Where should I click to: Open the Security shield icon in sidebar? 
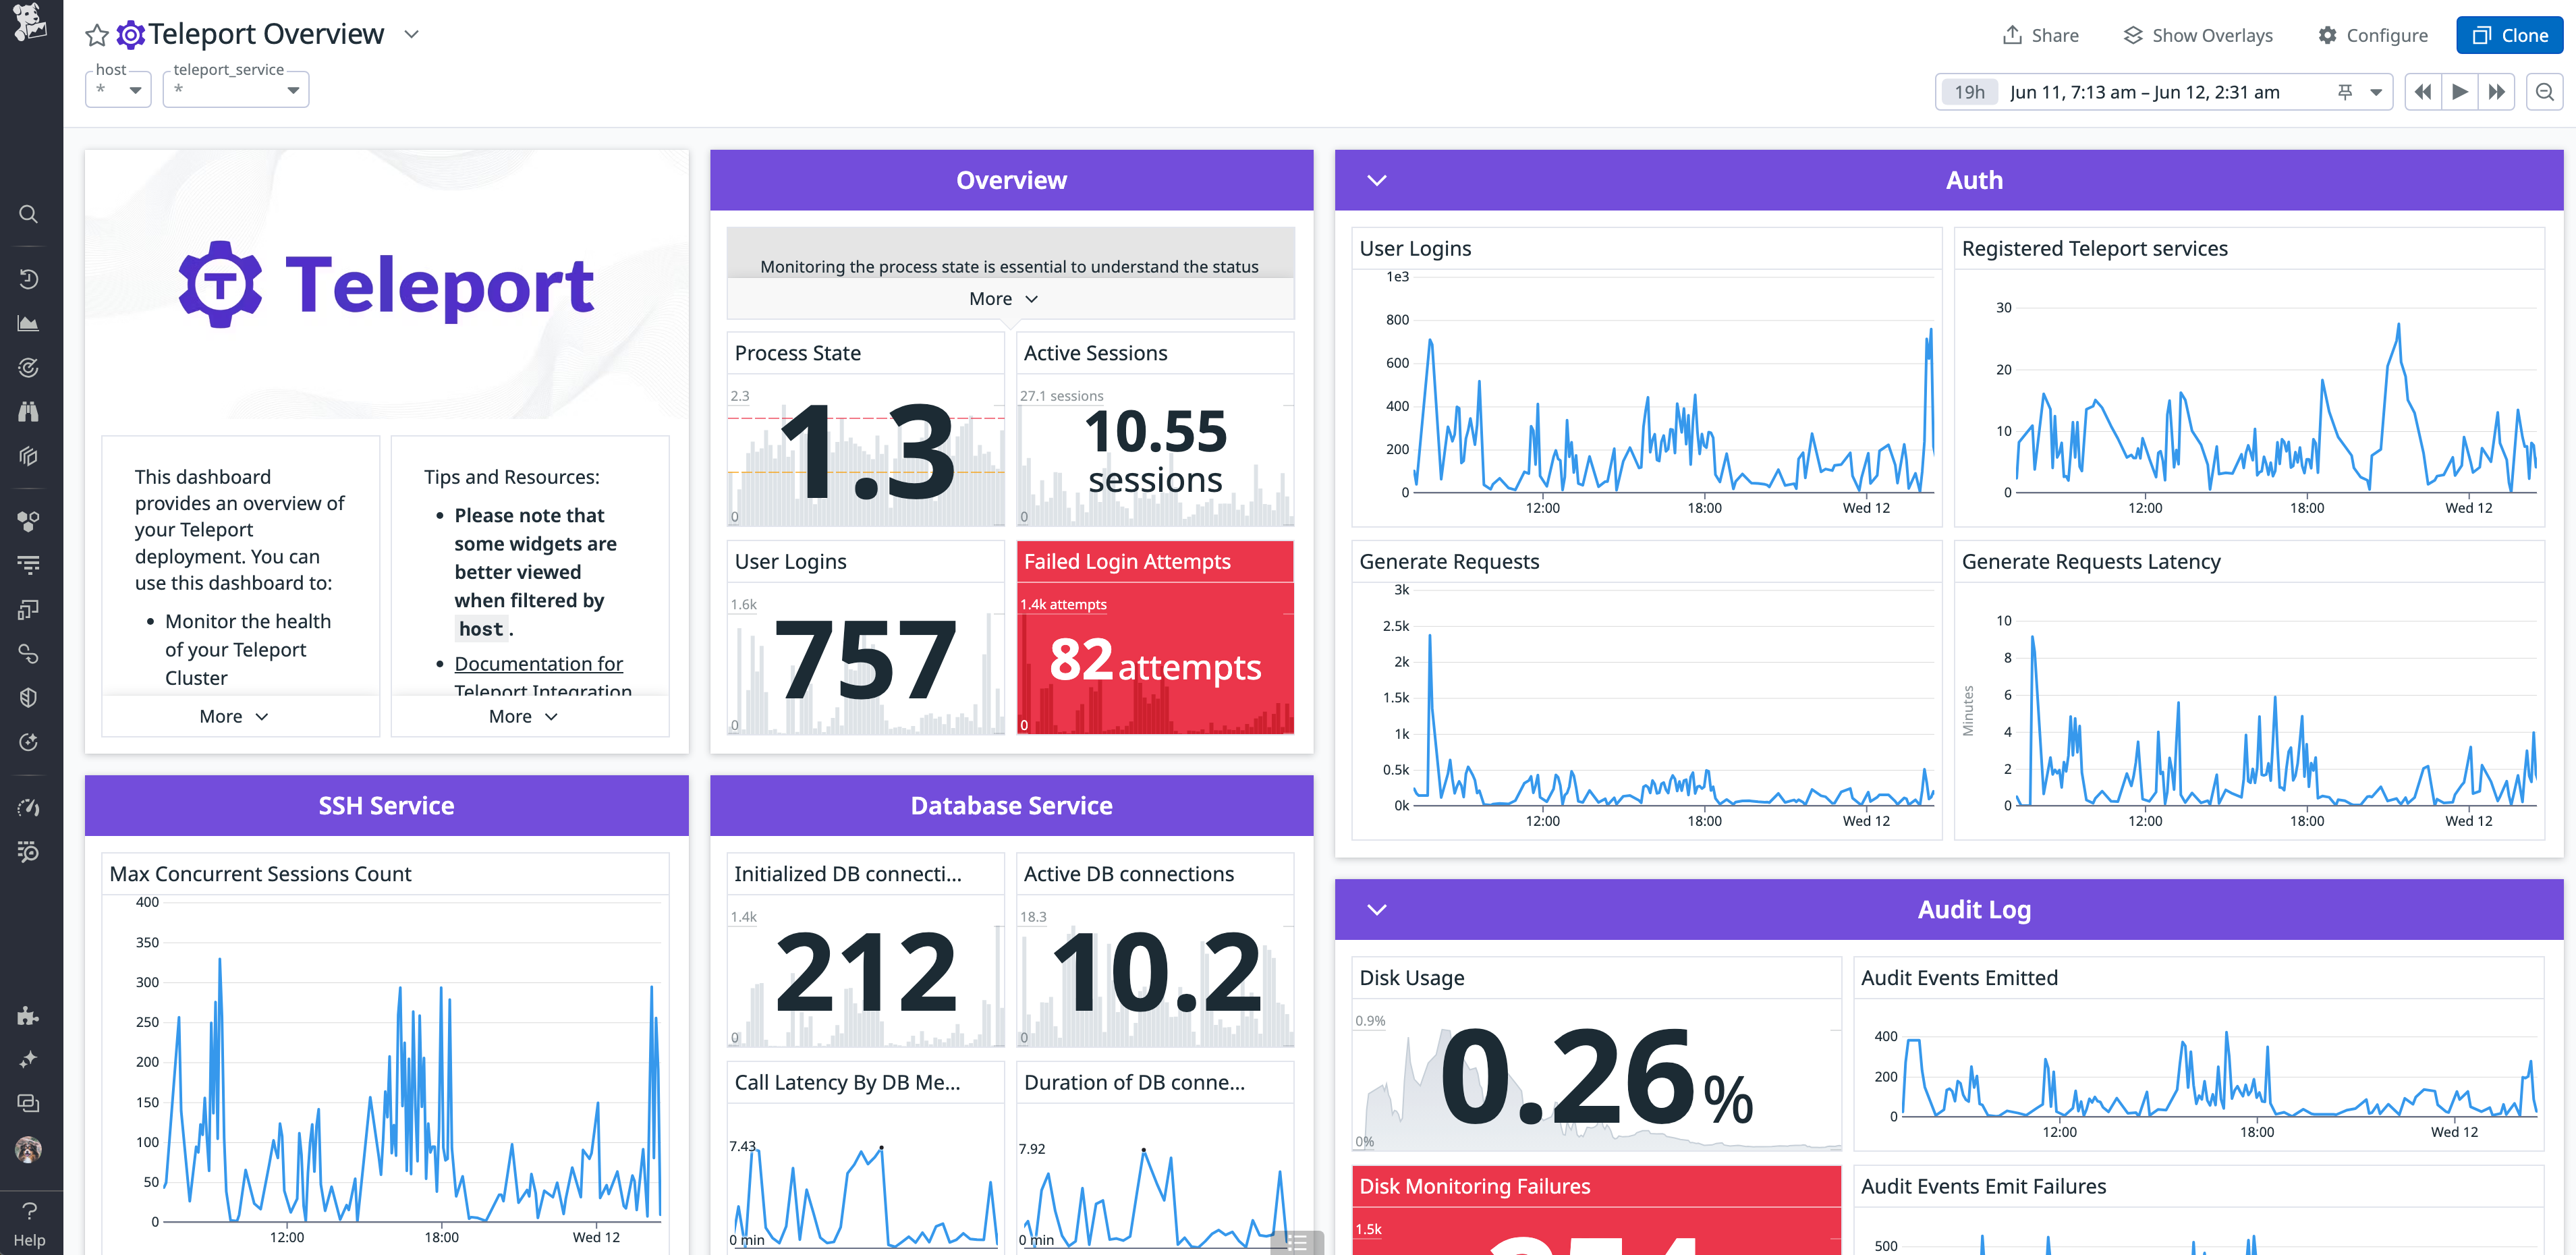pyautogui.click(x=28, y=697)
